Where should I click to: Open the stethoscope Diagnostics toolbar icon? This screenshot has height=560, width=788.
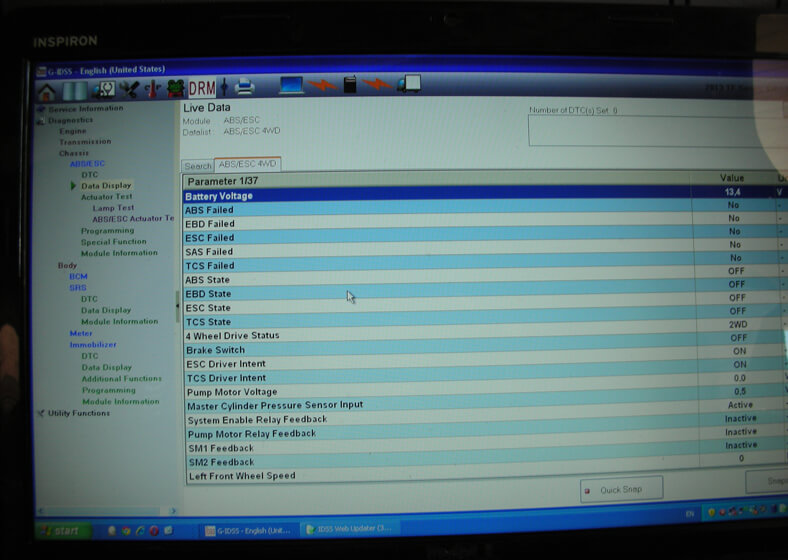tap(103, 90)
